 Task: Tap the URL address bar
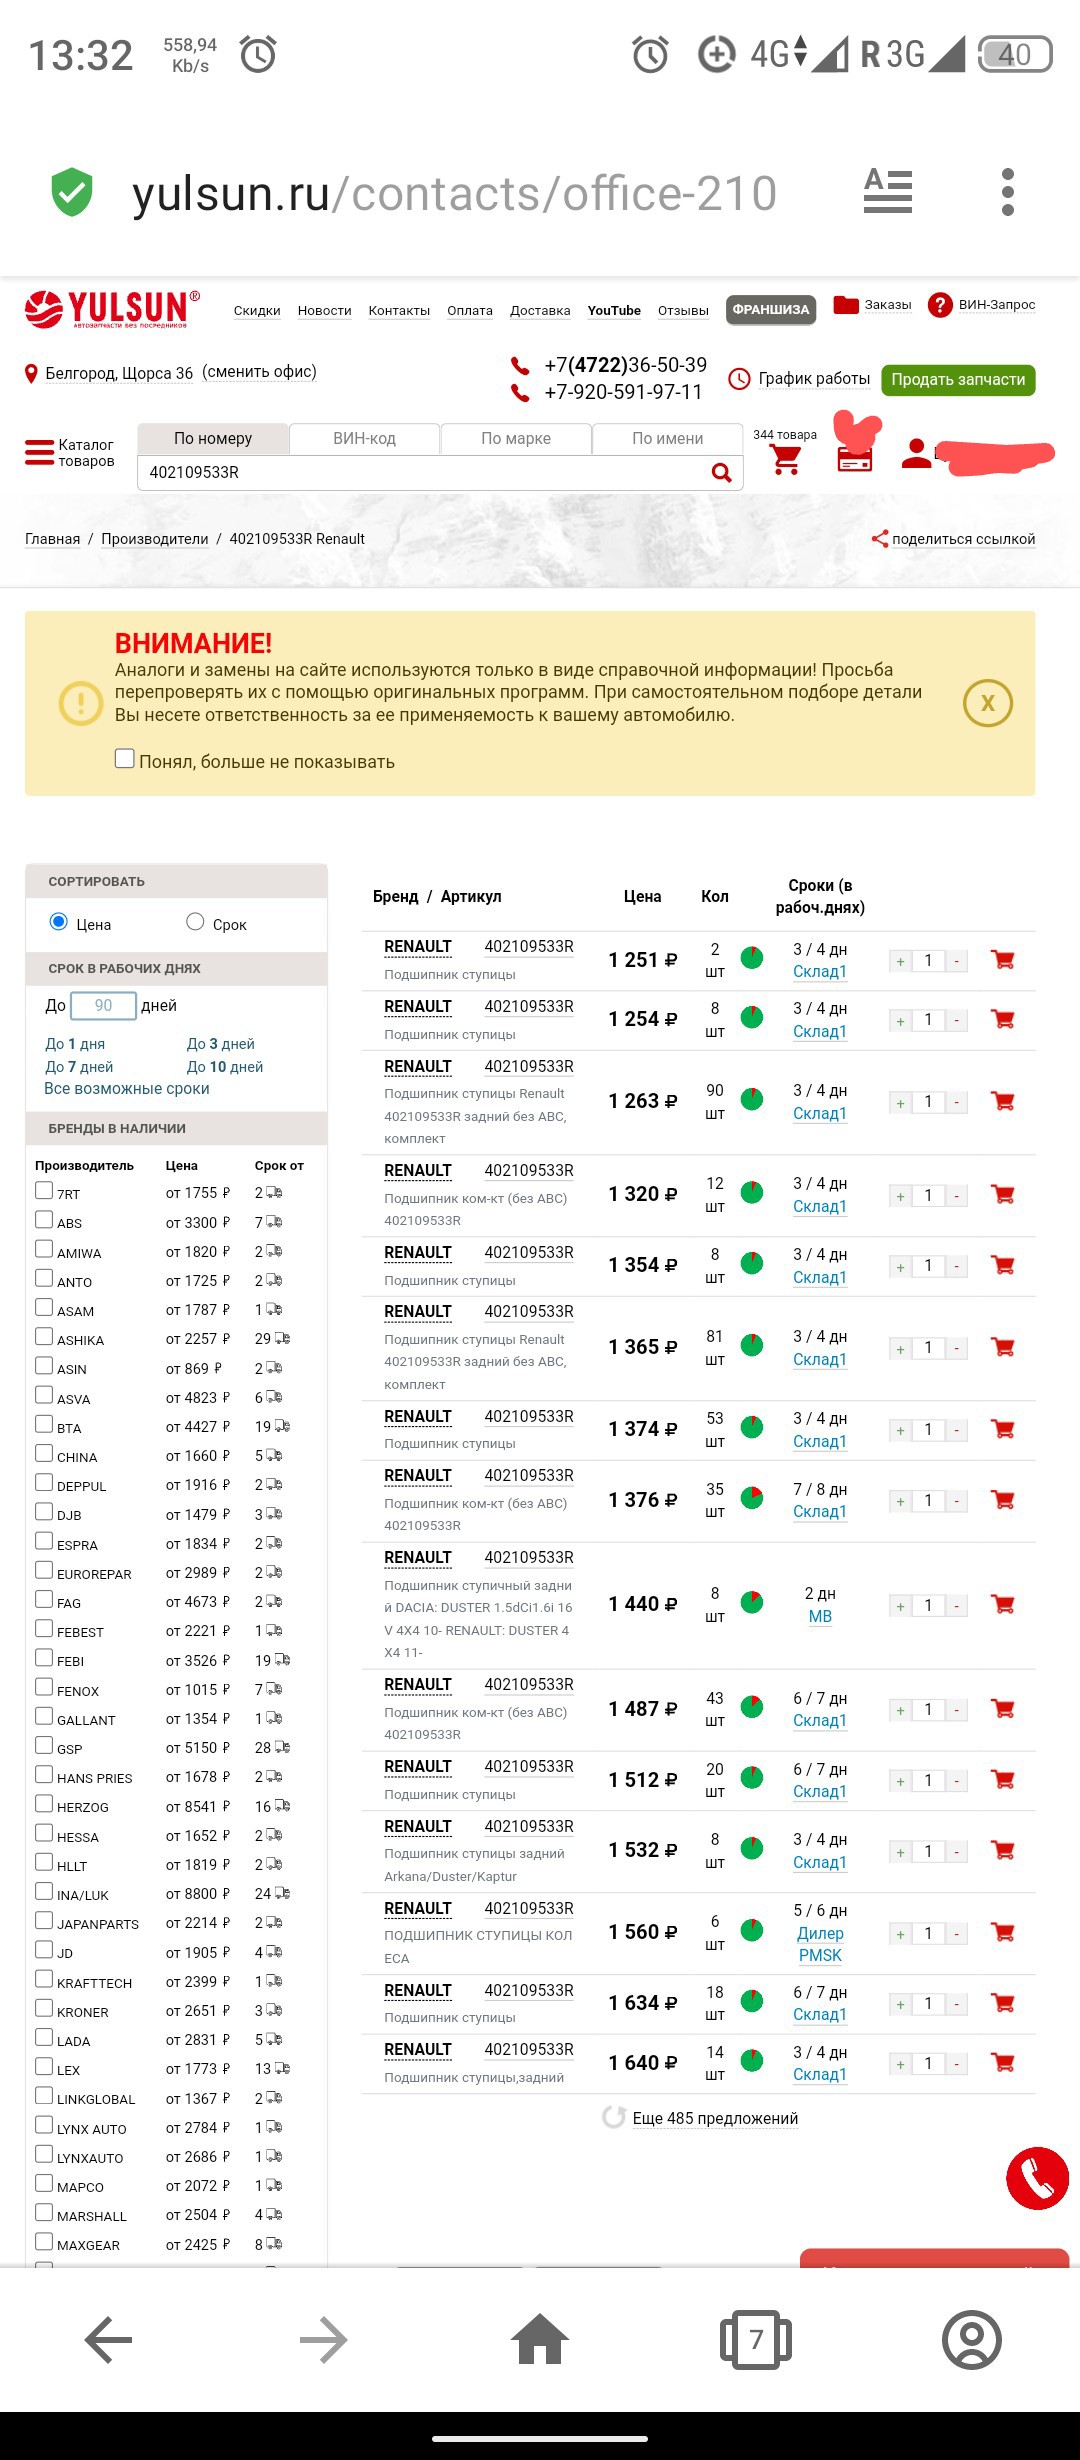pos(455,193)
